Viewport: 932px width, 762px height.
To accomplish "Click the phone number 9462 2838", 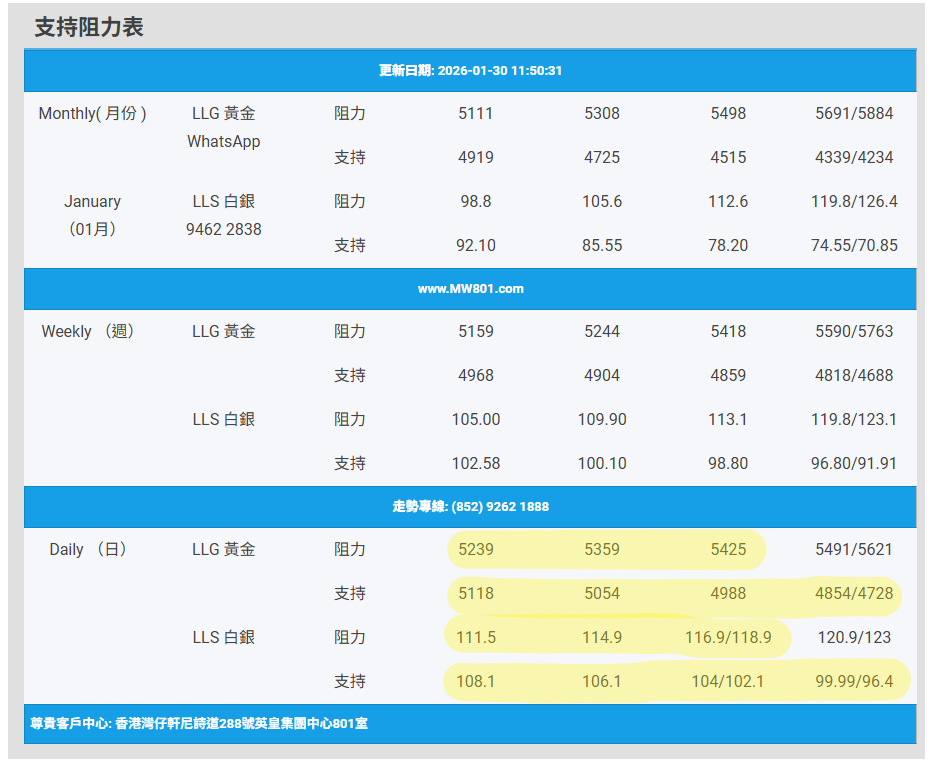I will pos(223,229).
